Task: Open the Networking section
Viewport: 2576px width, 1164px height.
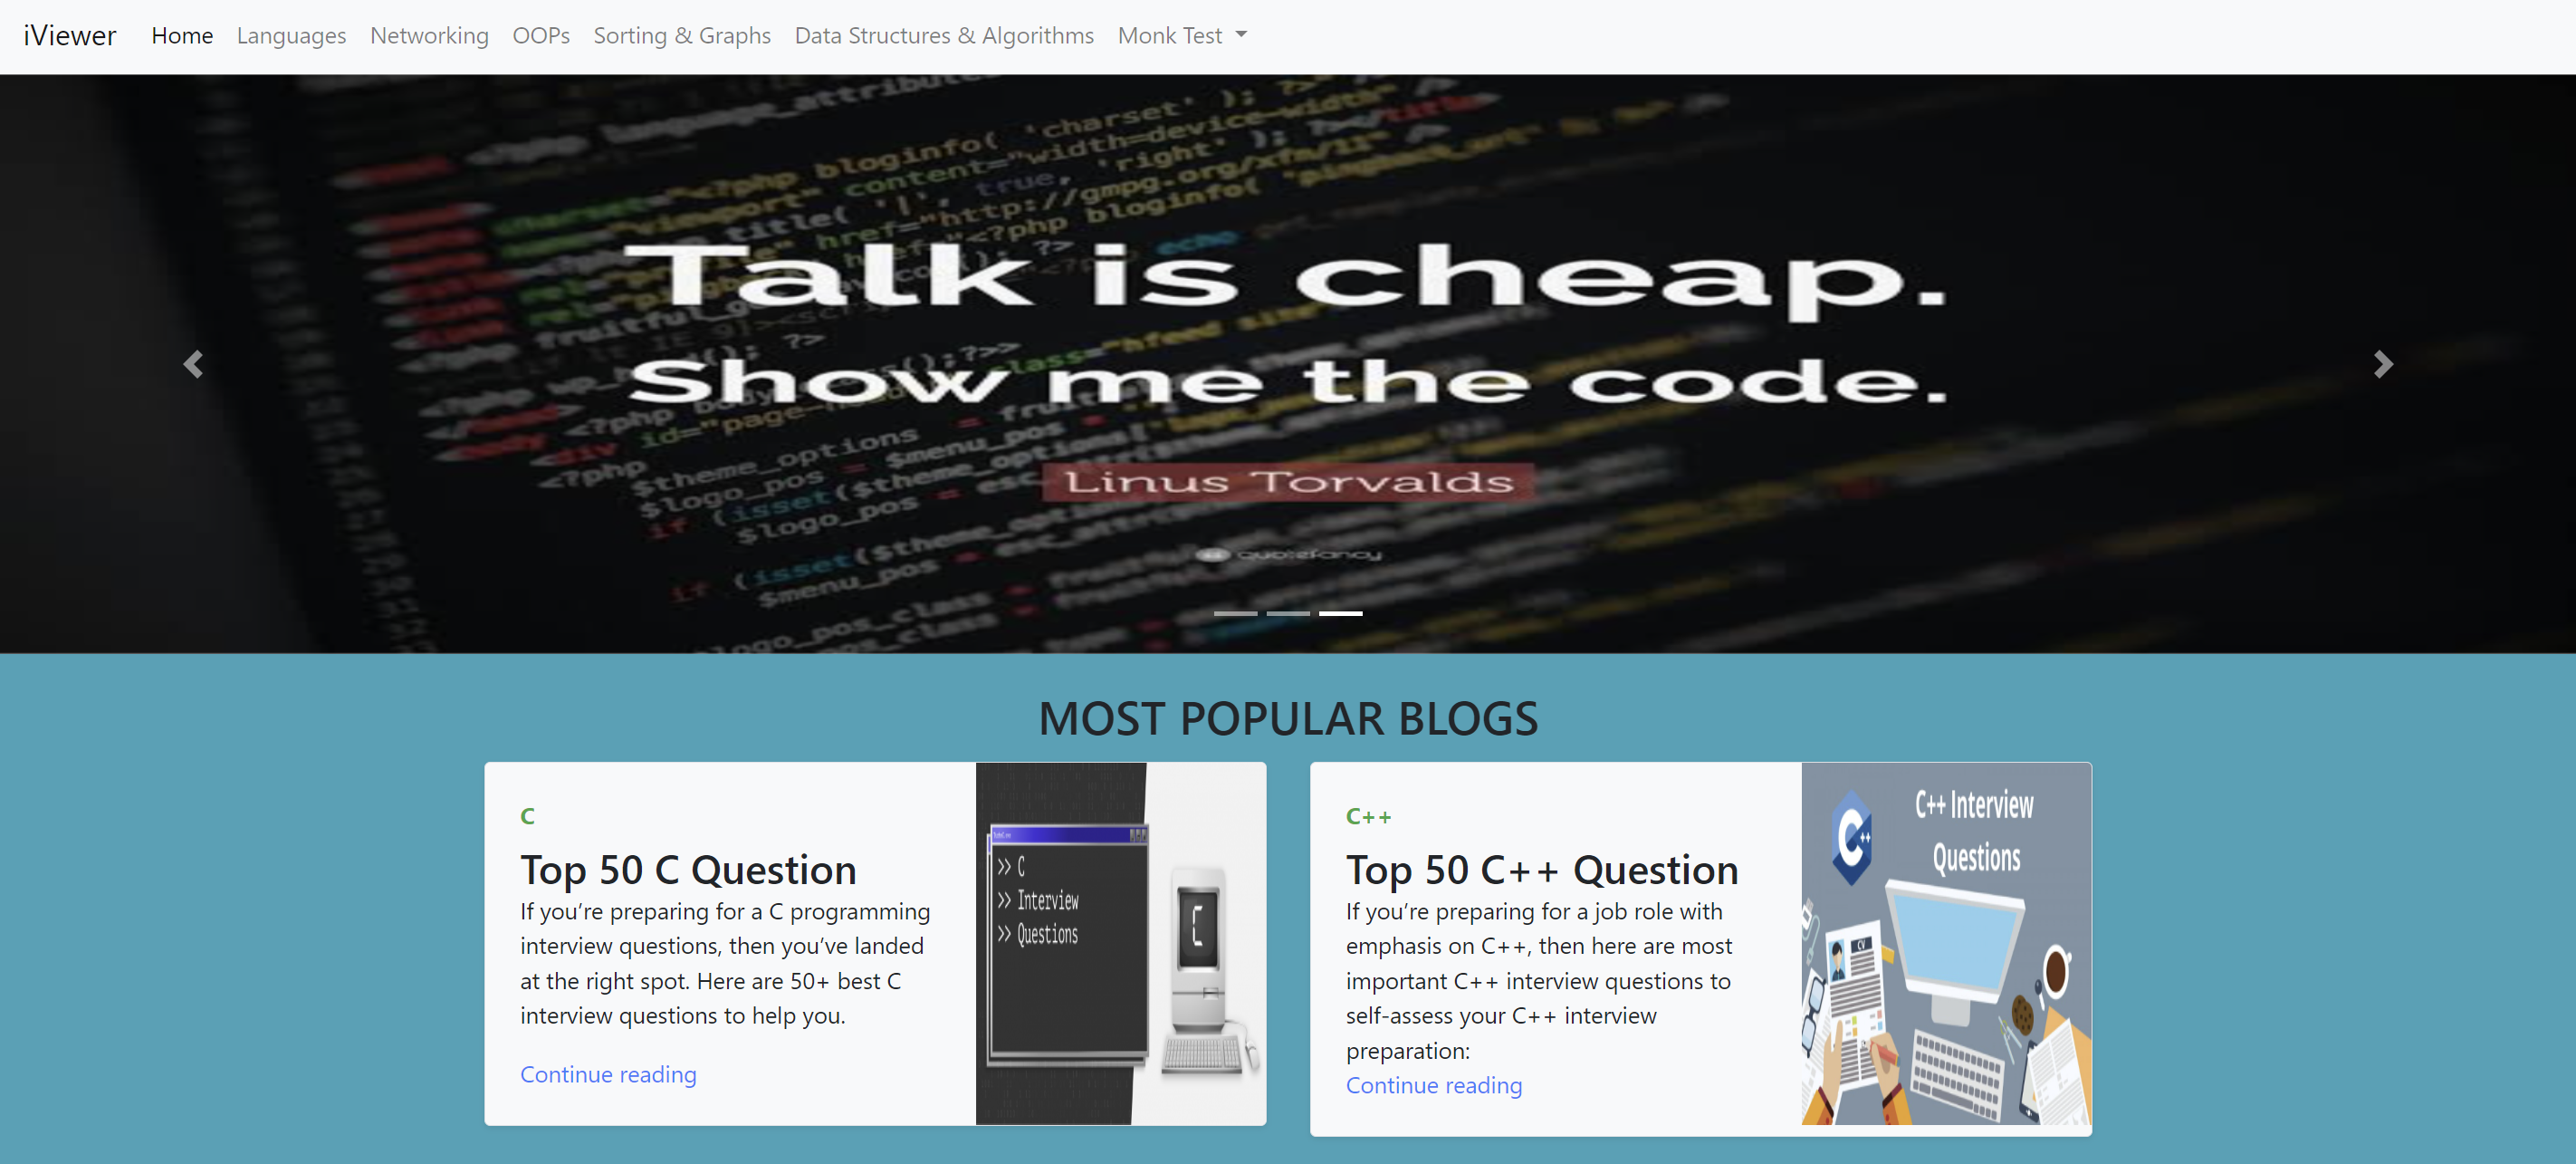Action: 429,36
